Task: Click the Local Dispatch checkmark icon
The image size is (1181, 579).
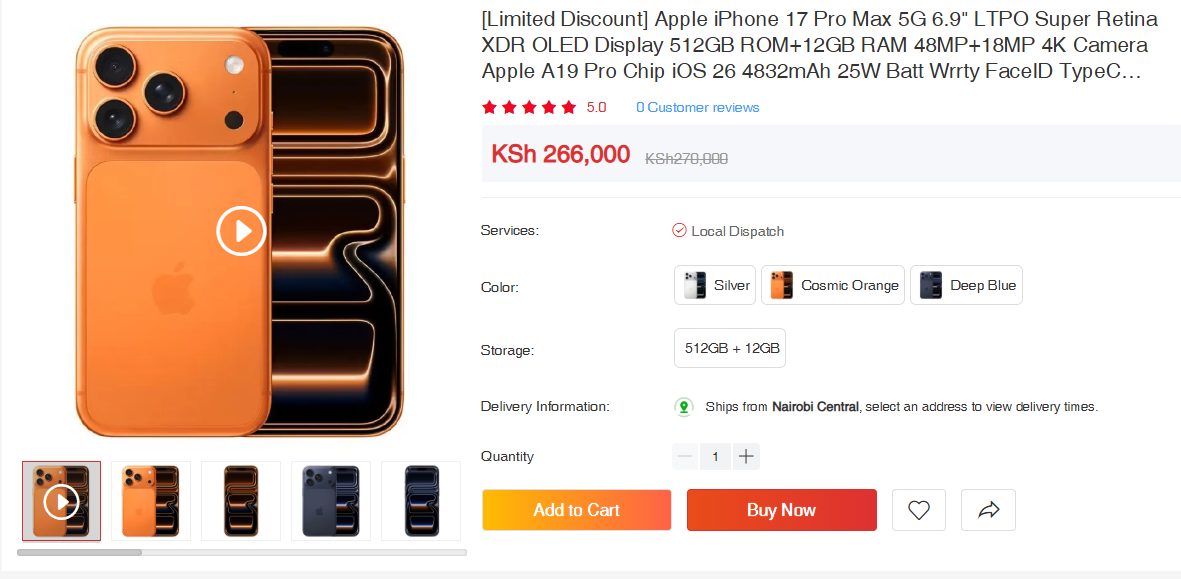Action: coord(679,231)
